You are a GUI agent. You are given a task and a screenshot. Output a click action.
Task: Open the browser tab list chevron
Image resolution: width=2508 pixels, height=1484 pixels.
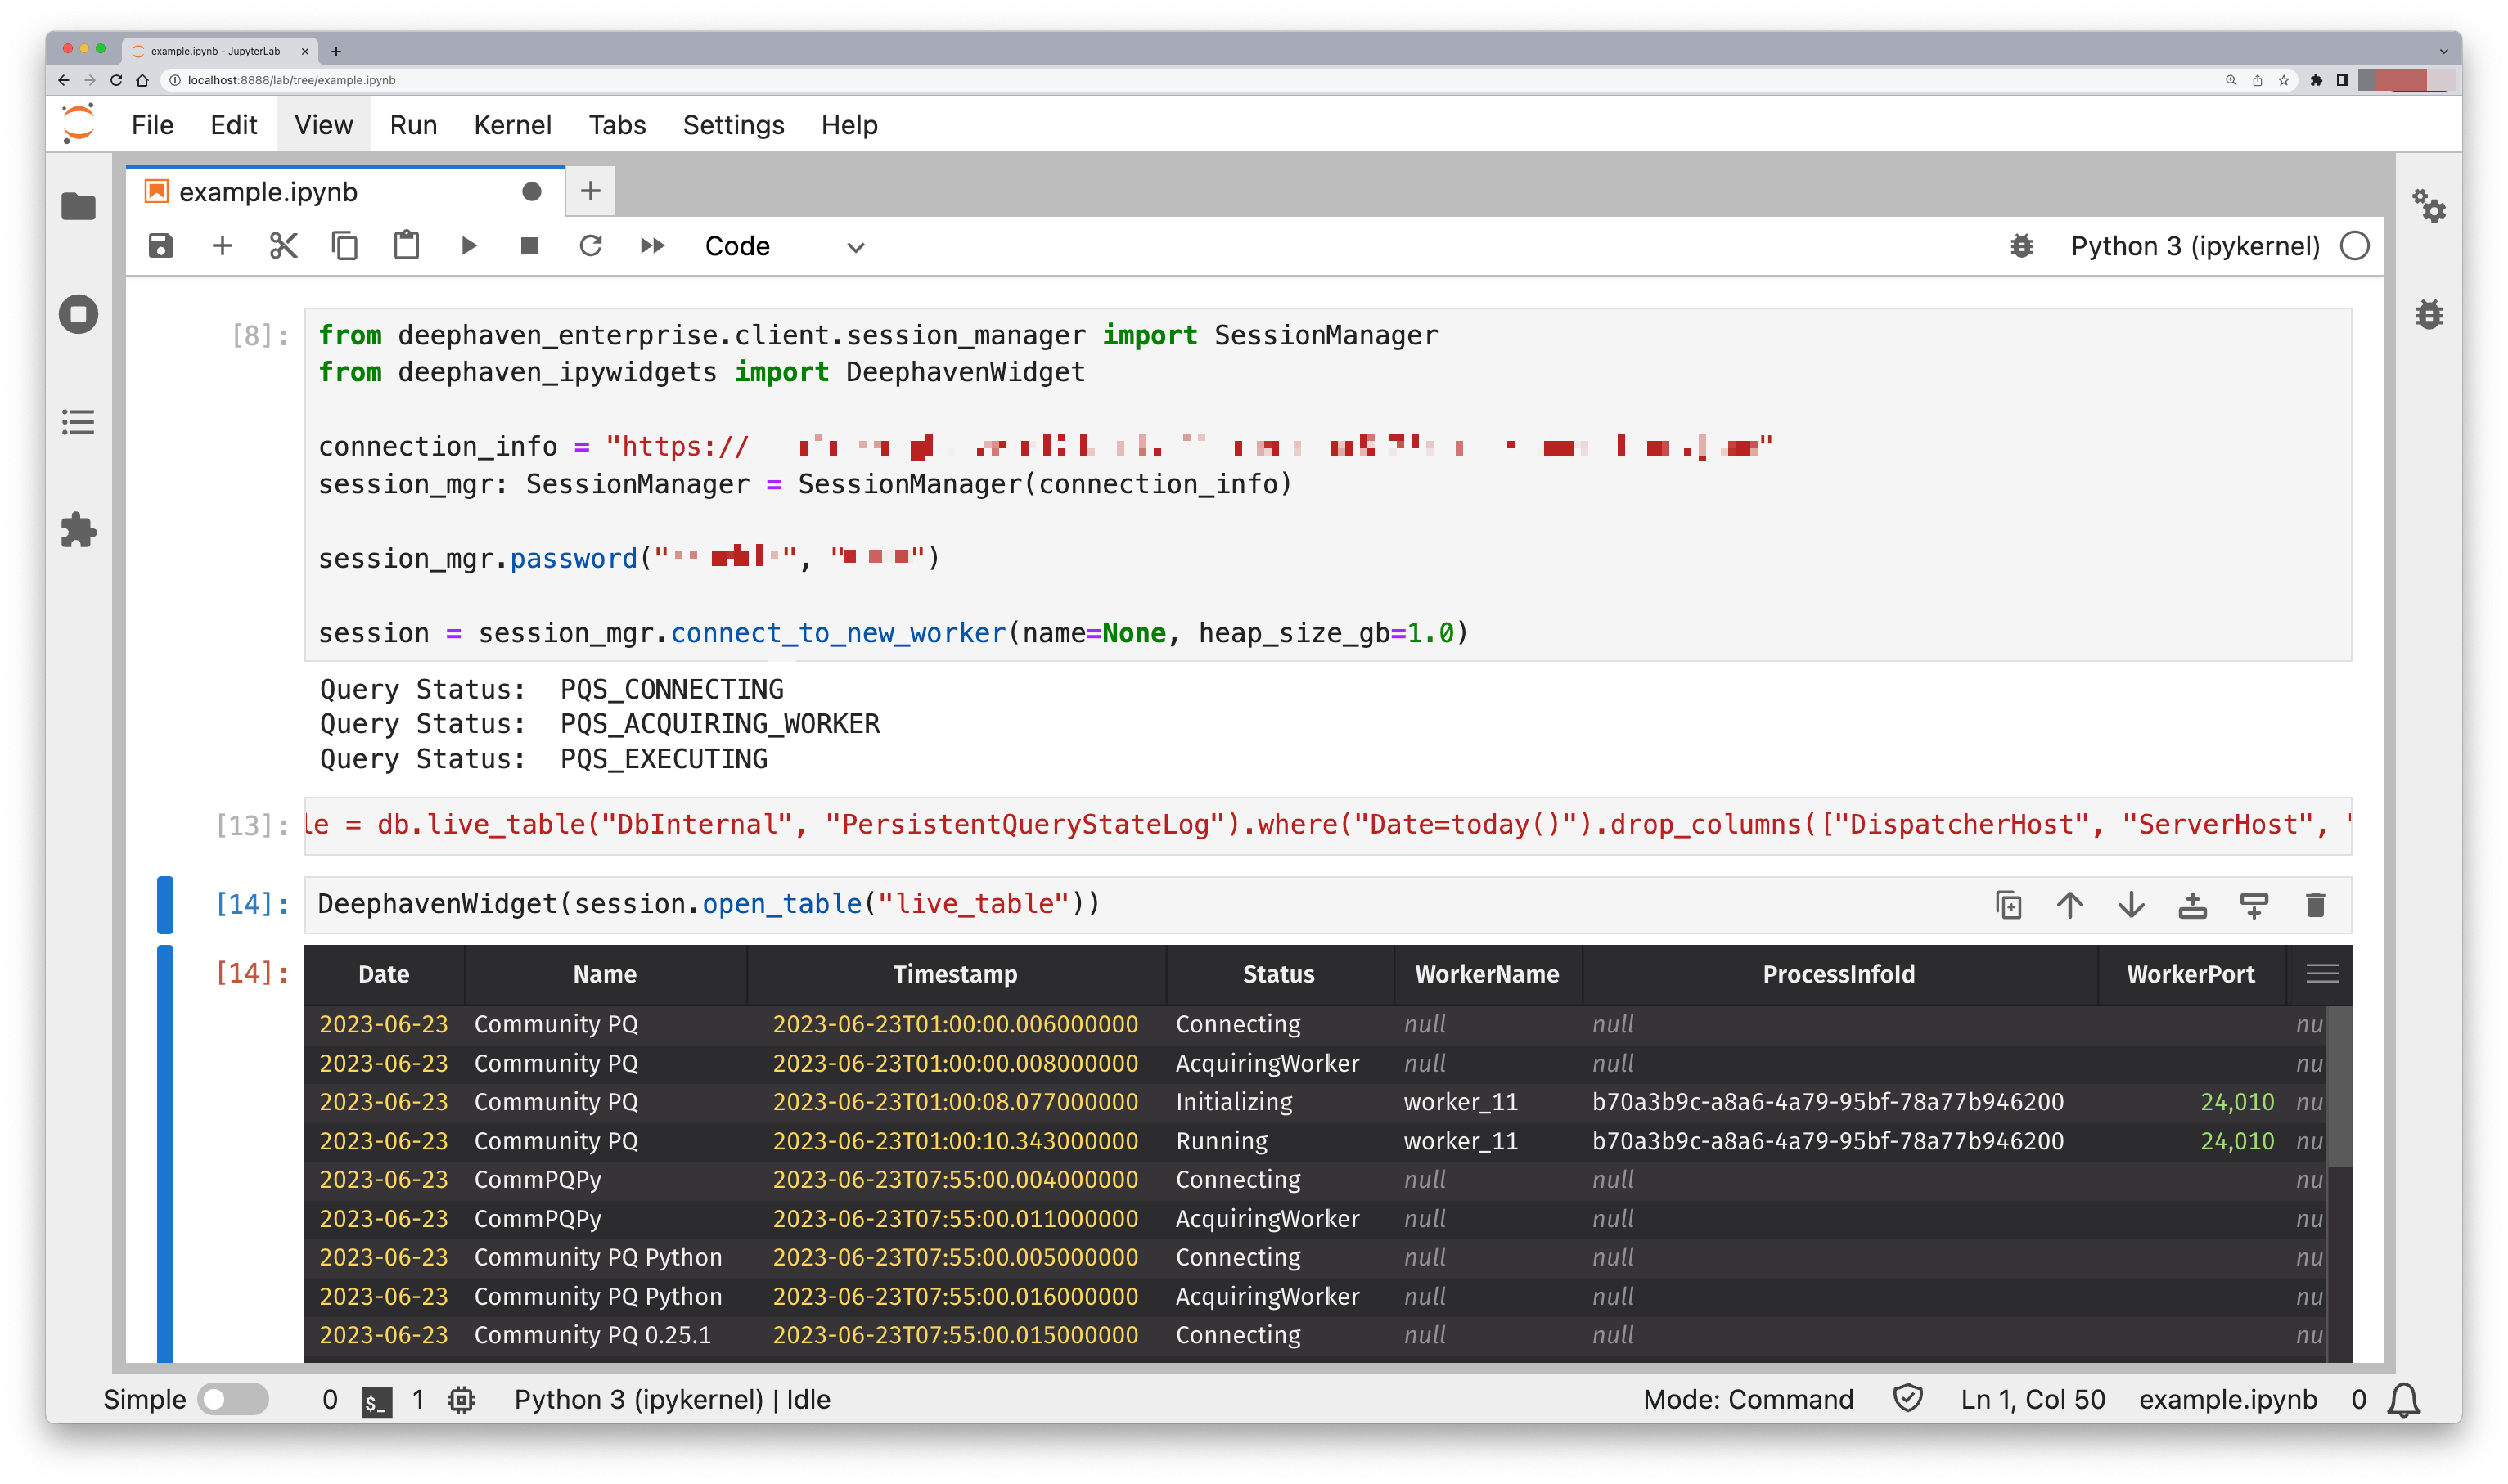pyautogui.click(x=2443, y=51)
